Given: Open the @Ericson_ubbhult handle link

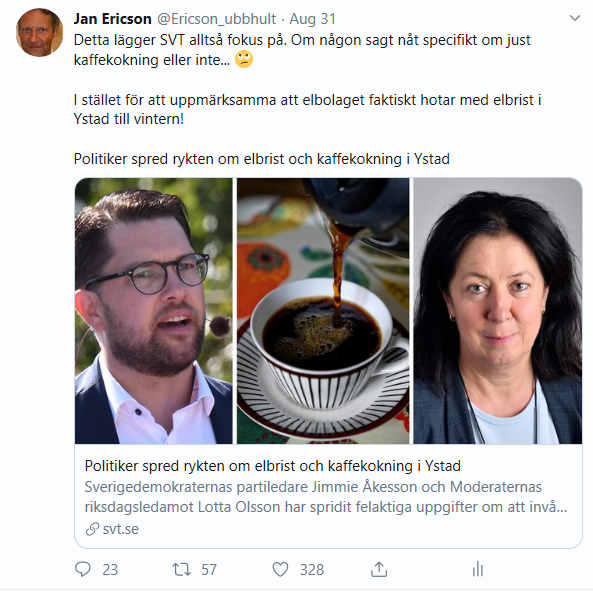Looking at the screenshot, I should click(x=216, y=19).
